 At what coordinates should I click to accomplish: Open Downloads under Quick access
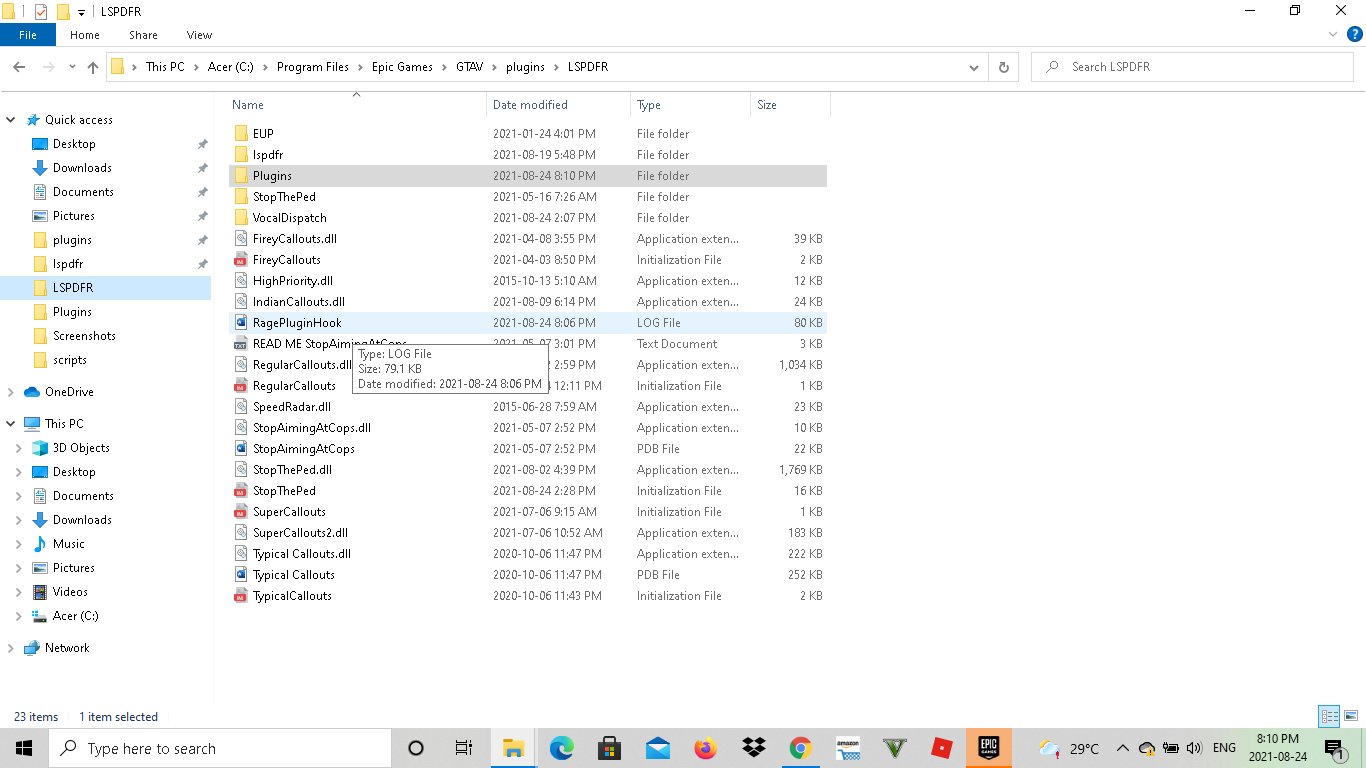coord(82,168)
